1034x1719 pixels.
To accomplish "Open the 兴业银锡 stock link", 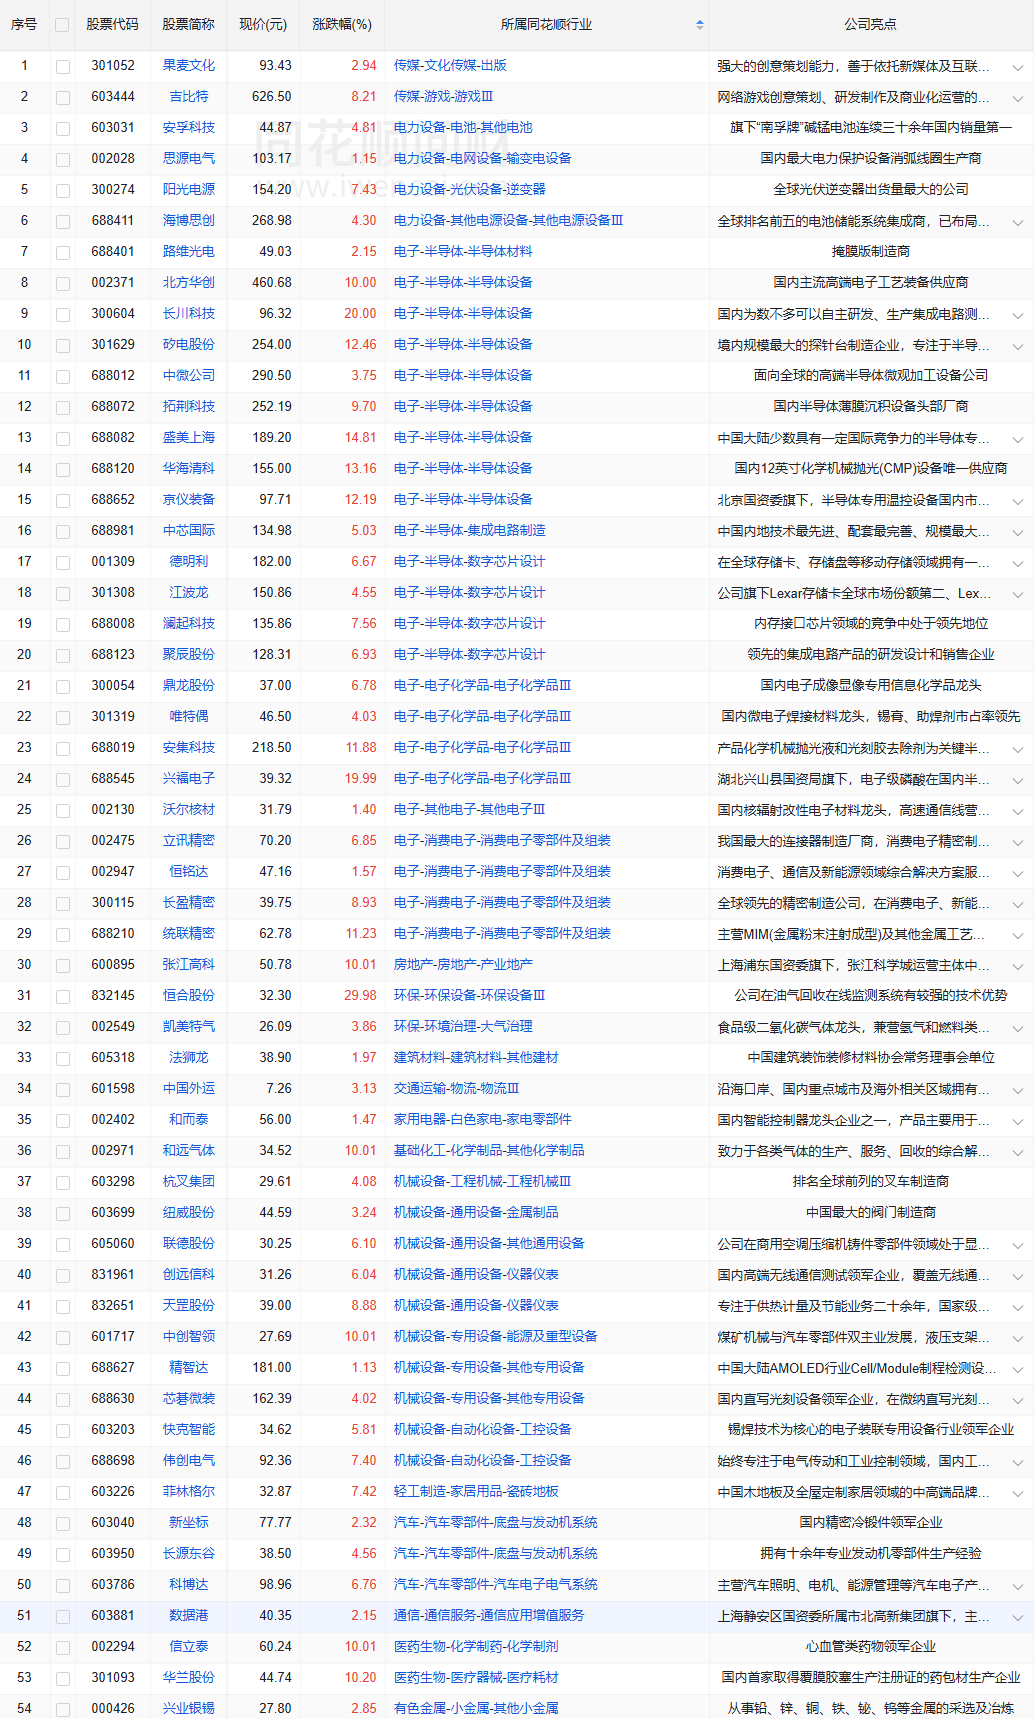I will (189, 1709).
